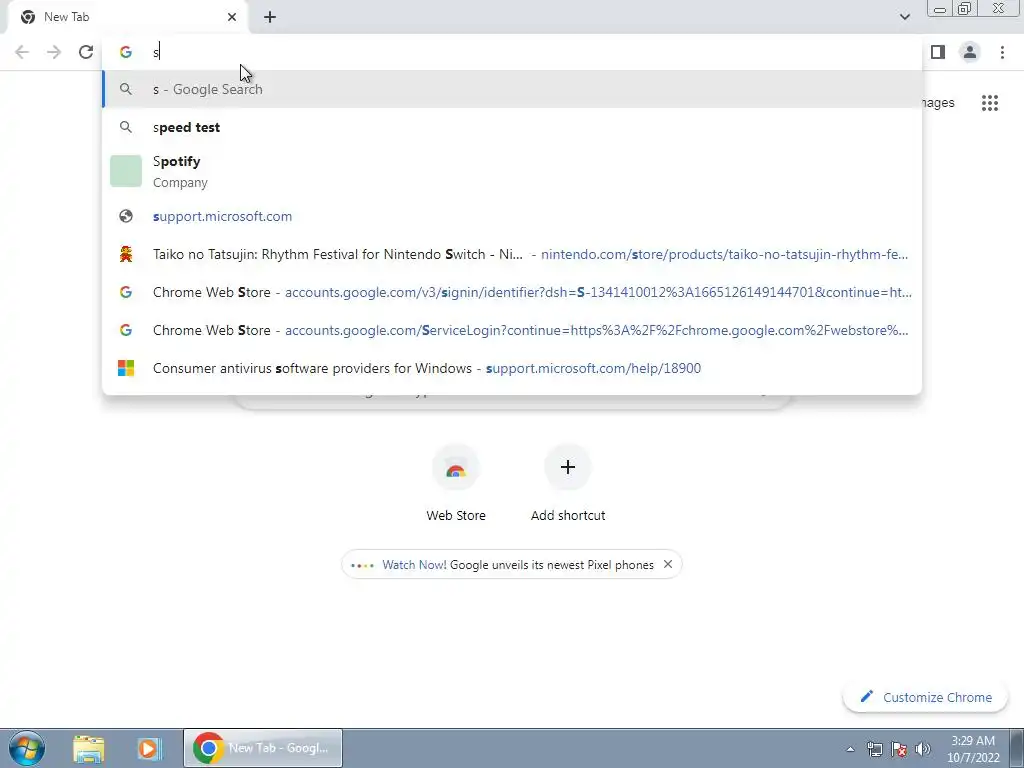Open Chrome's three-dot menu

(1002, 52)
